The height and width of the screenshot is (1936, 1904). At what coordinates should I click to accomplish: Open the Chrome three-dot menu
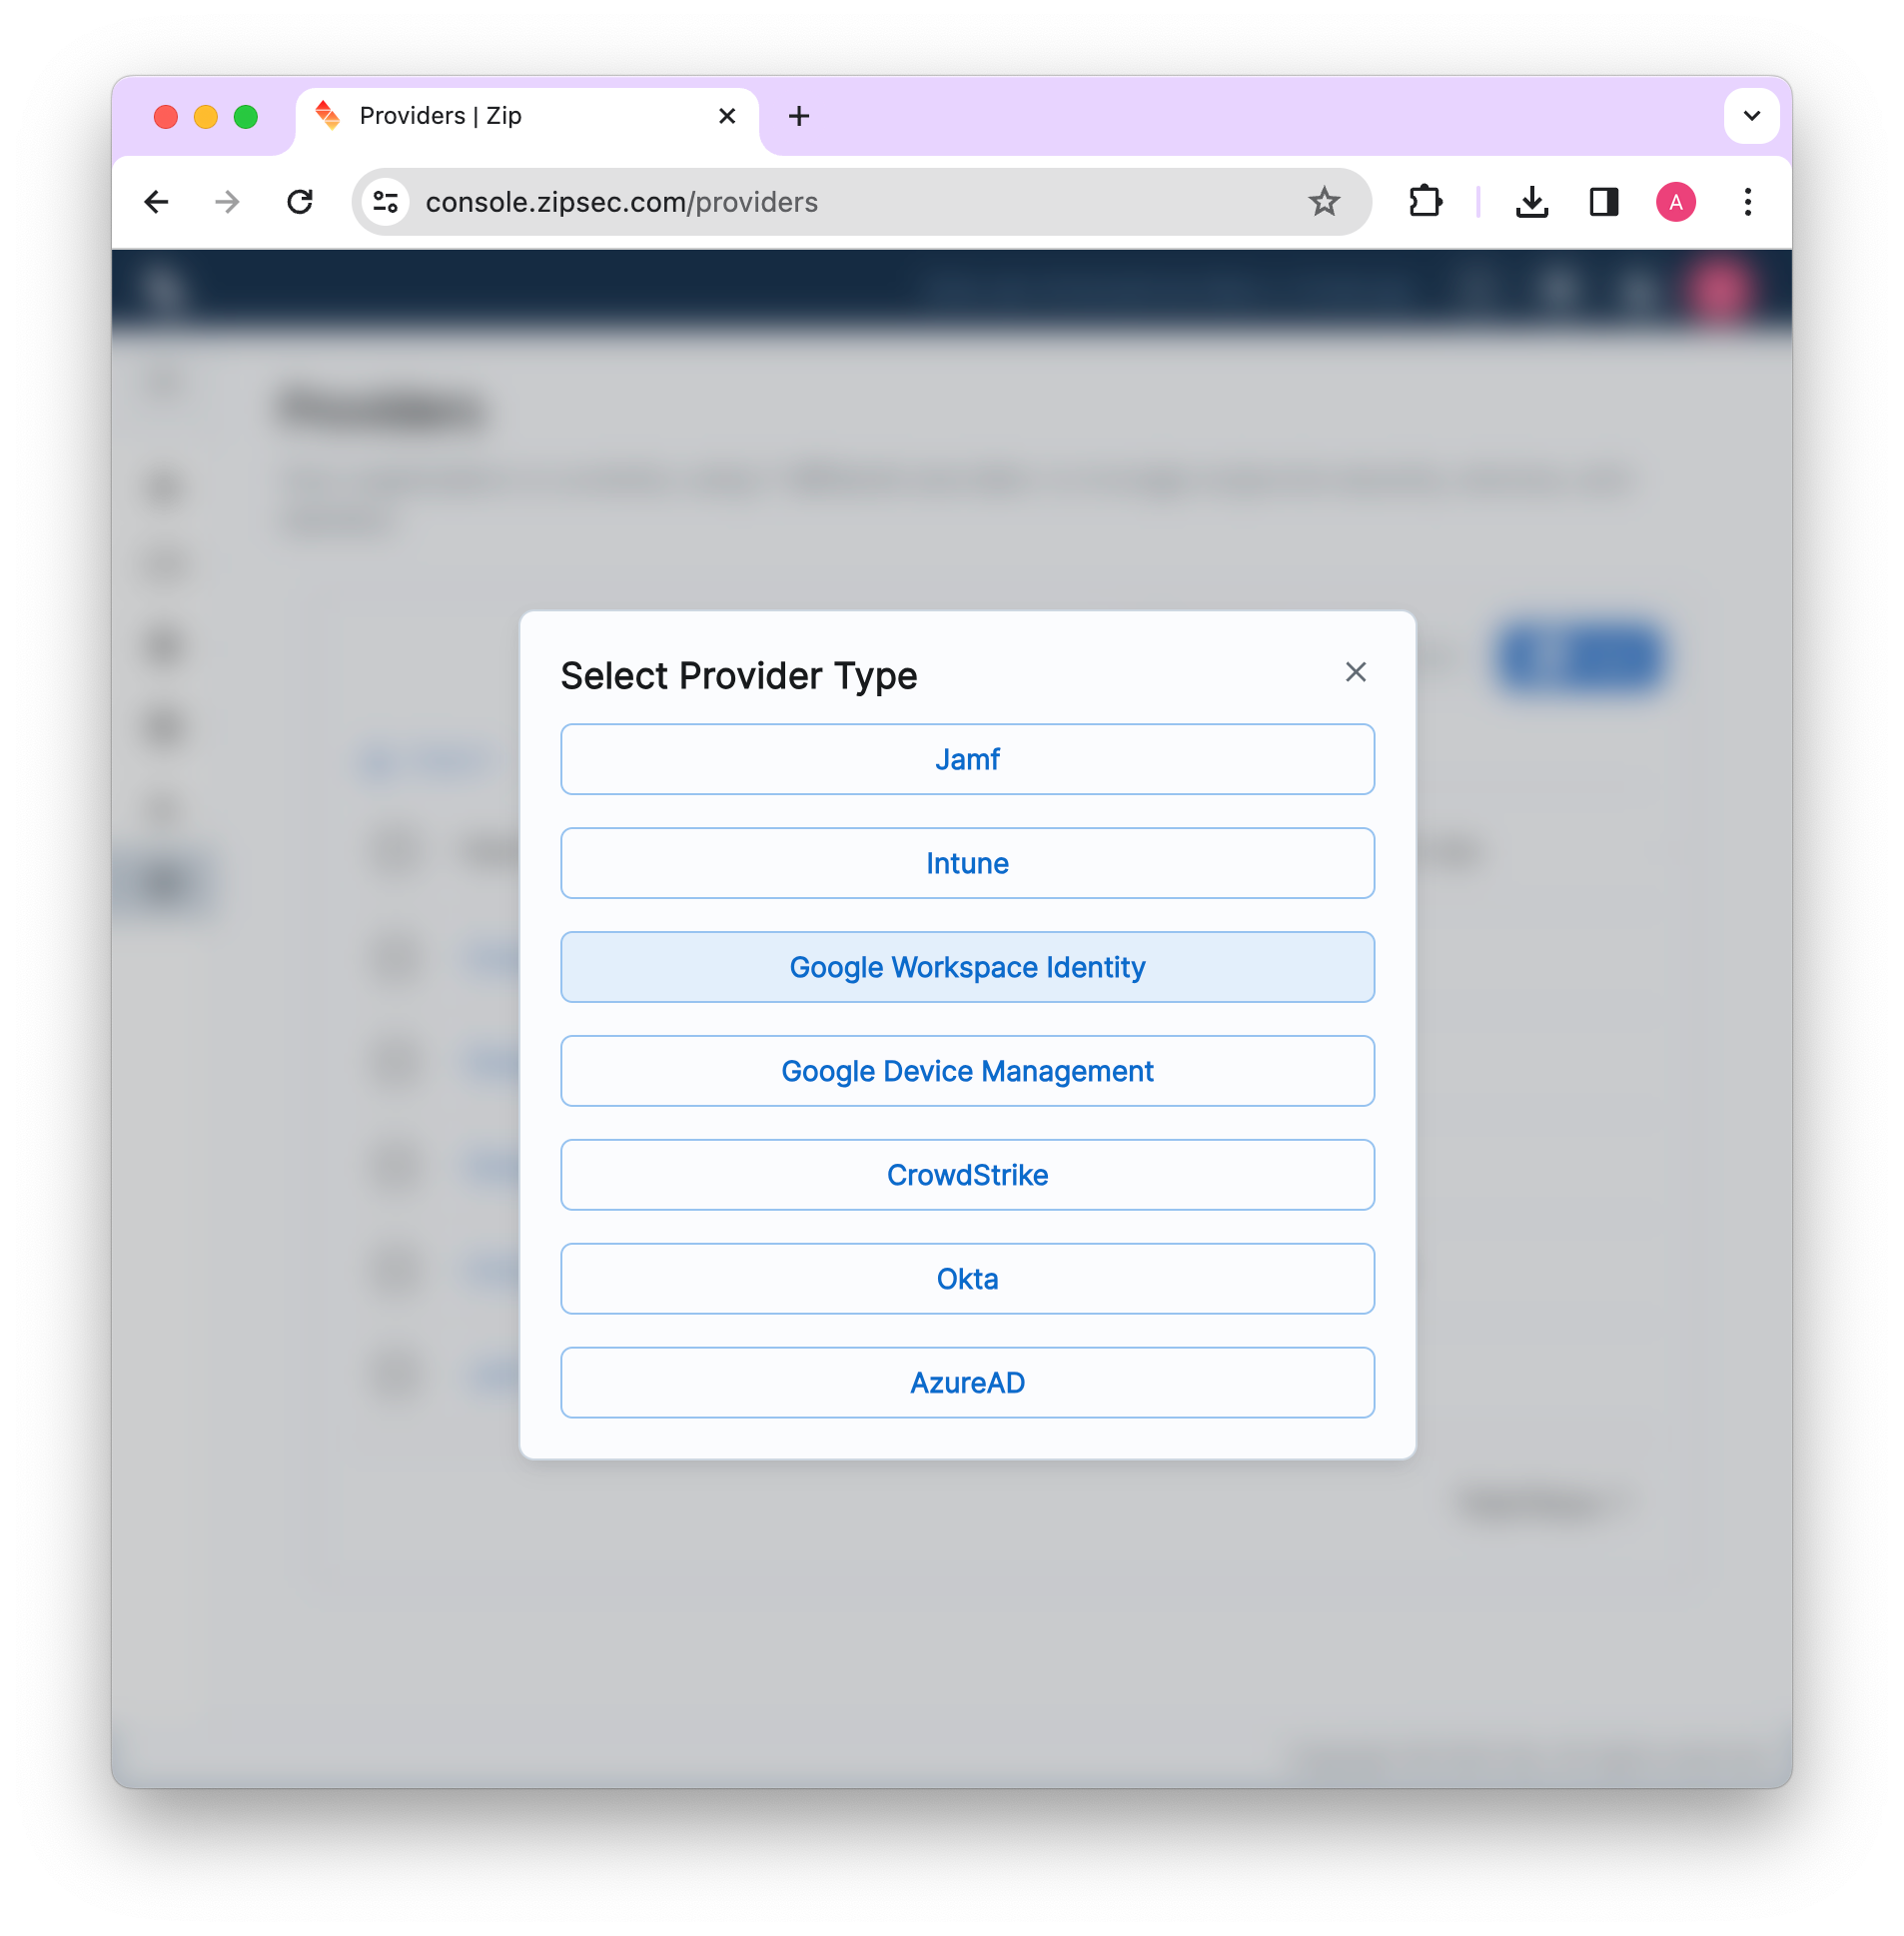pos(1748,202)
